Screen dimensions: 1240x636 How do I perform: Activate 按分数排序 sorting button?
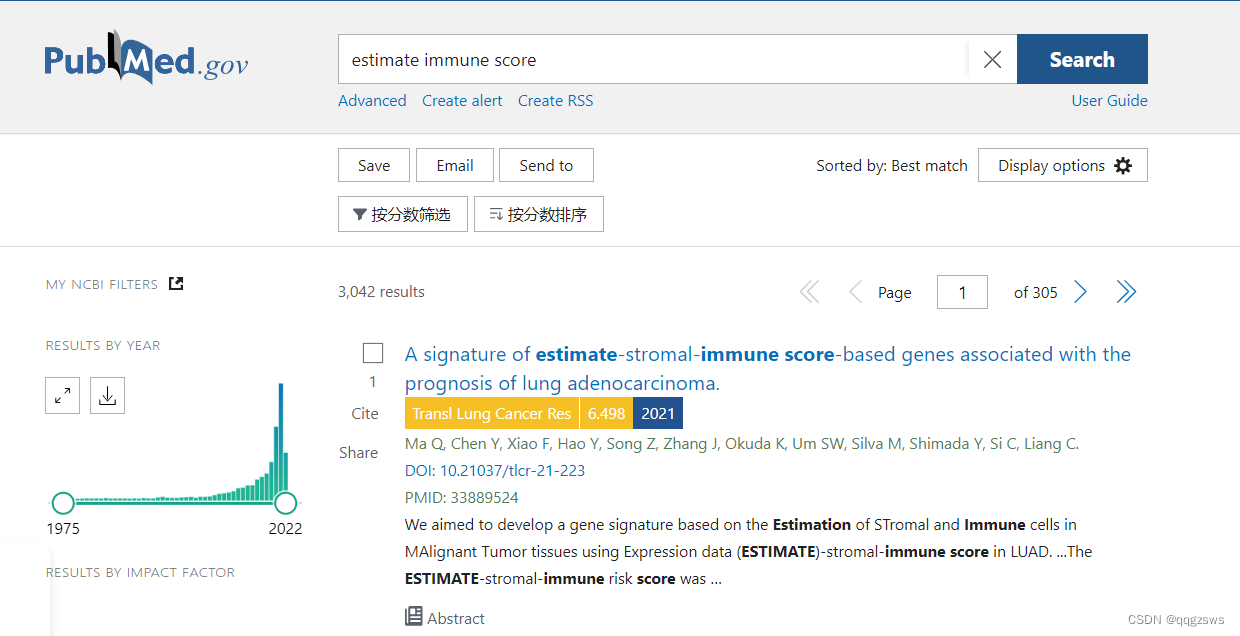point(539,214)
